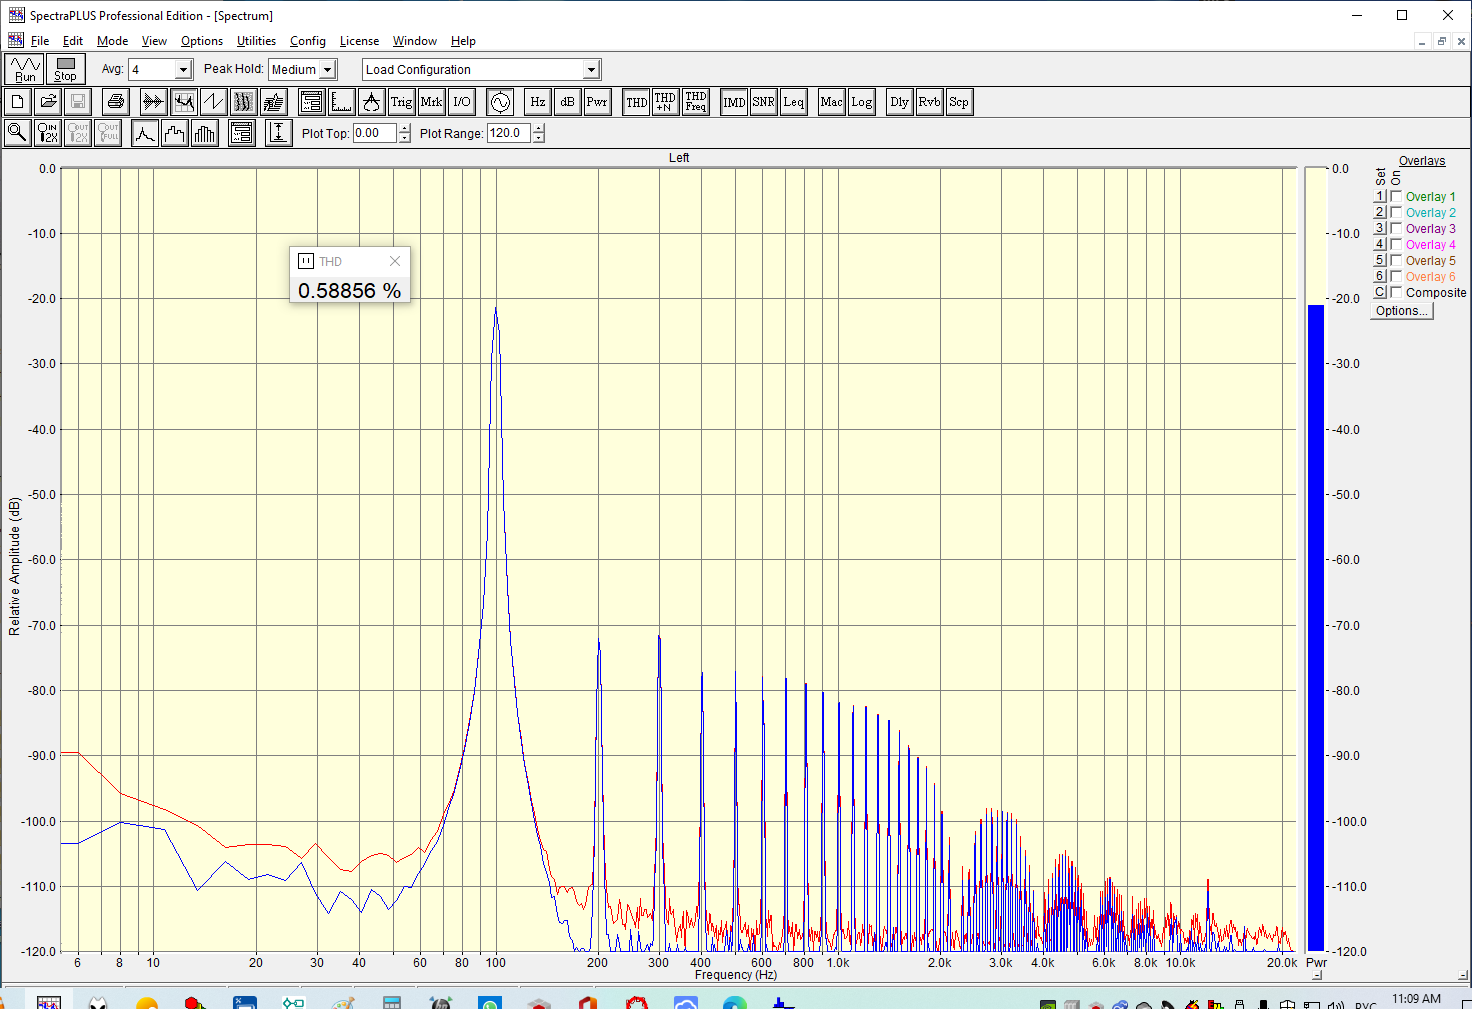
Task: Open the I/O device settings
Action: pyautogui.click(x=461, y=102)
